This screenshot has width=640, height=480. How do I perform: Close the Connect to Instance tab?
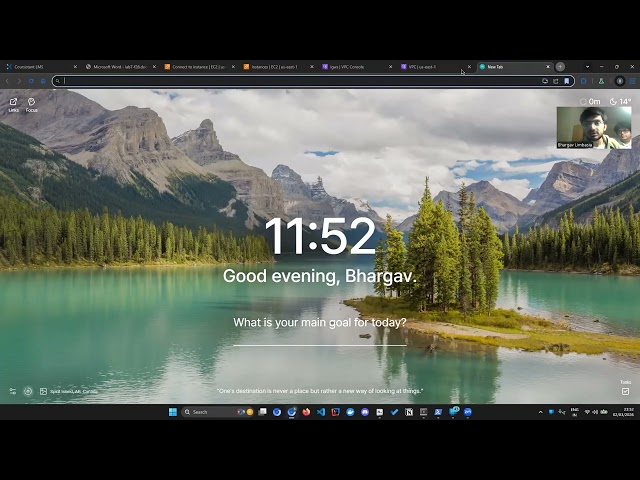coord(233,67)
